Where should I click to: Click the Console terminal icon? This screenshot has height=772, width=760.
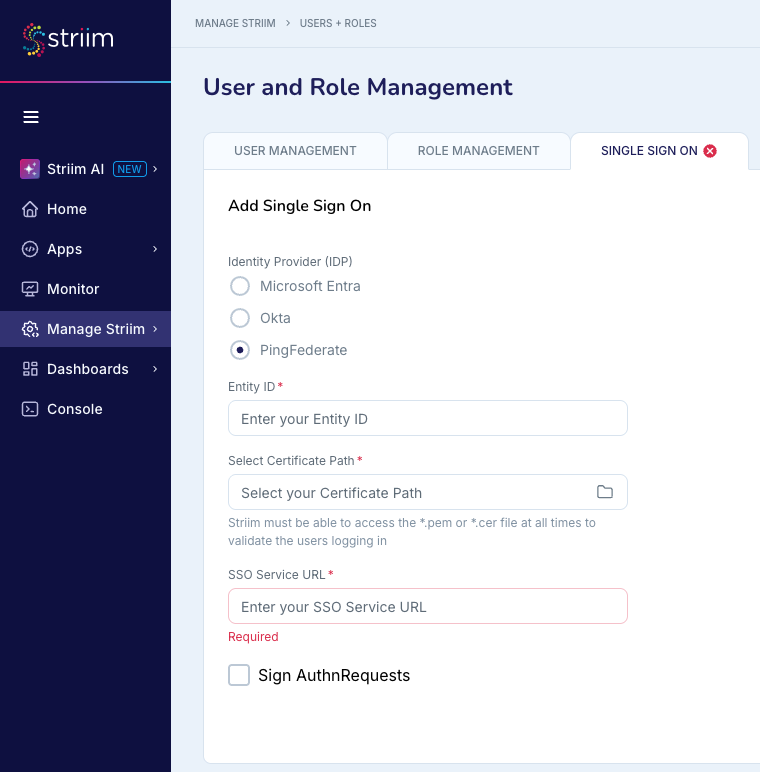point(30,409)
